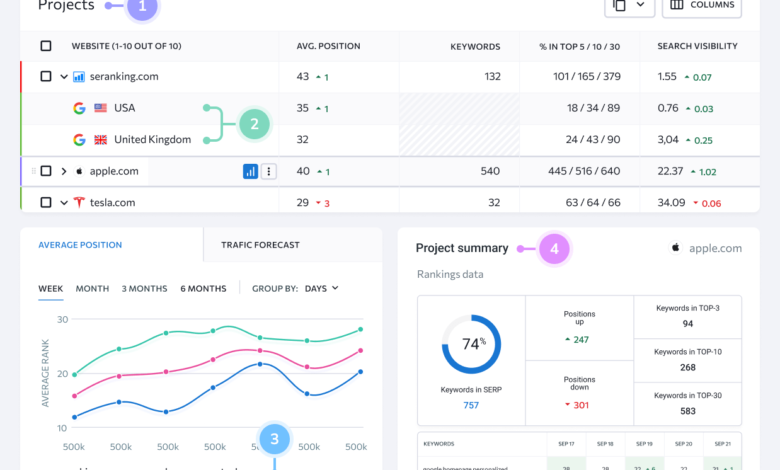Switch to AVERAGE POSITION tab
The width and height of the screenshot is (780, 470).
(80, 245)
